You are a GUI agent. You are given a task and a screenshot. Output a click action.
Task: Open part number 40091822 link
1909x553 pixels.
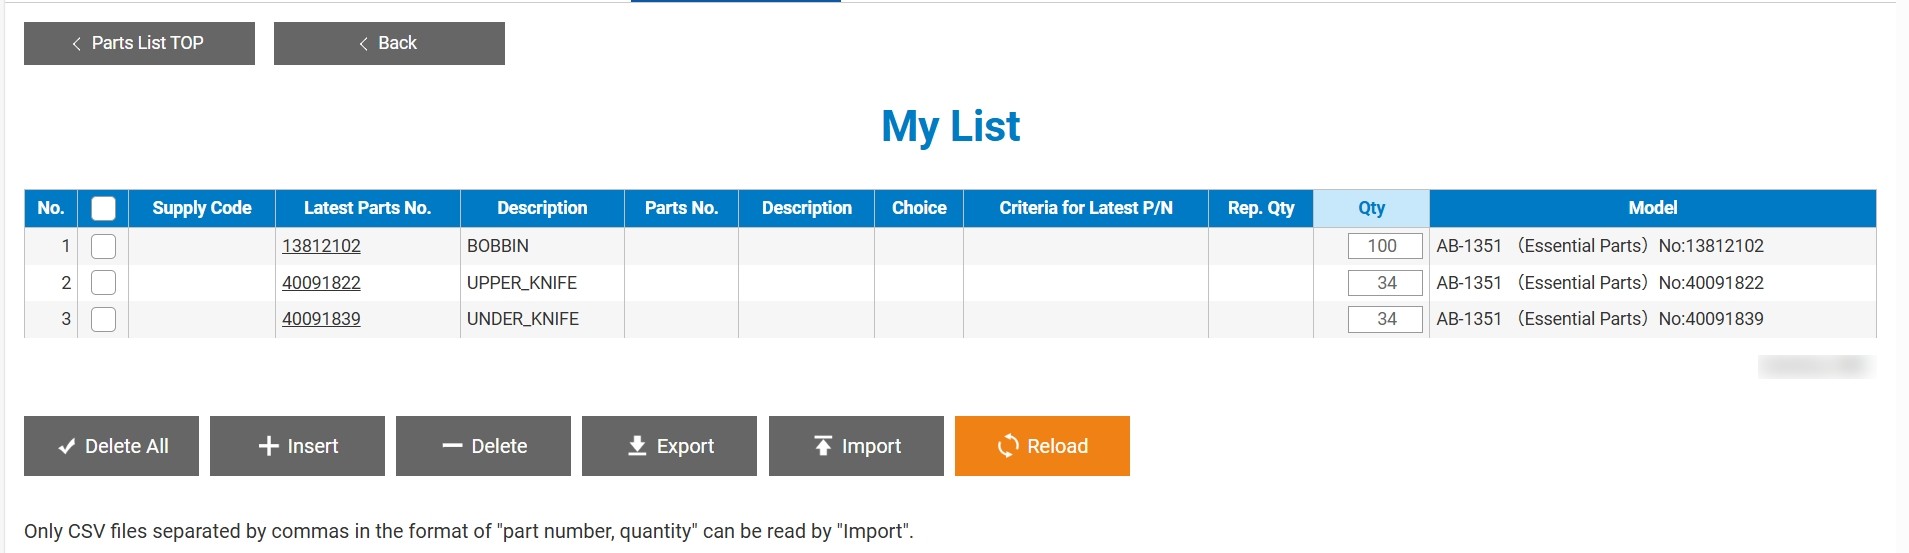click(321, 283)
